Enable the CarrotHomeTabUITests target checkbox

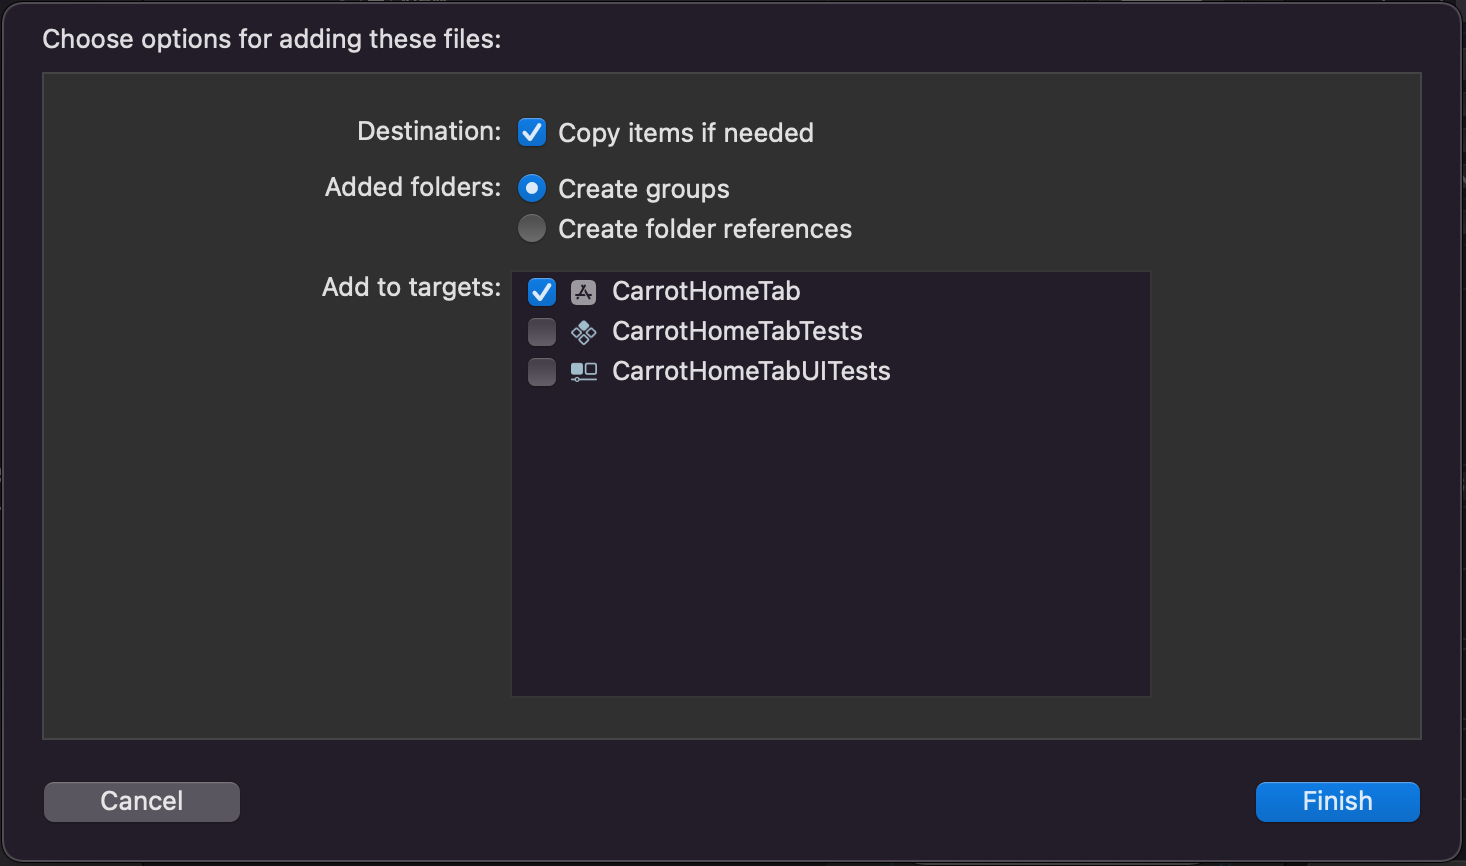(x=542, y=371)
